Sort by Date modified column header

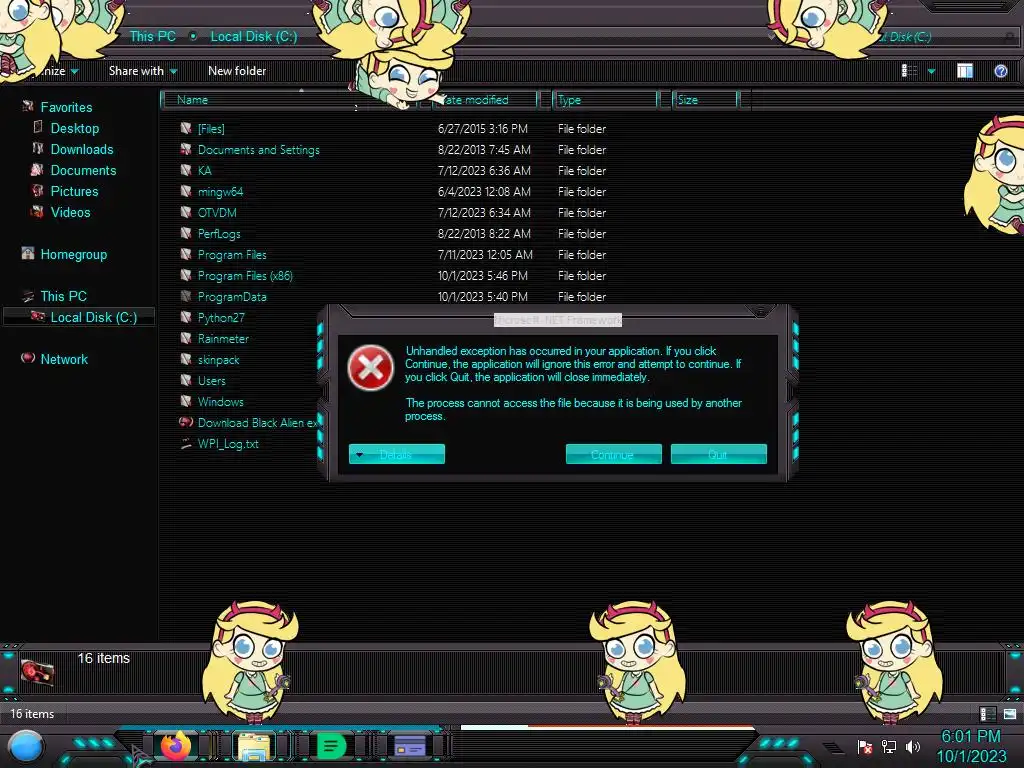click(483, 100)
